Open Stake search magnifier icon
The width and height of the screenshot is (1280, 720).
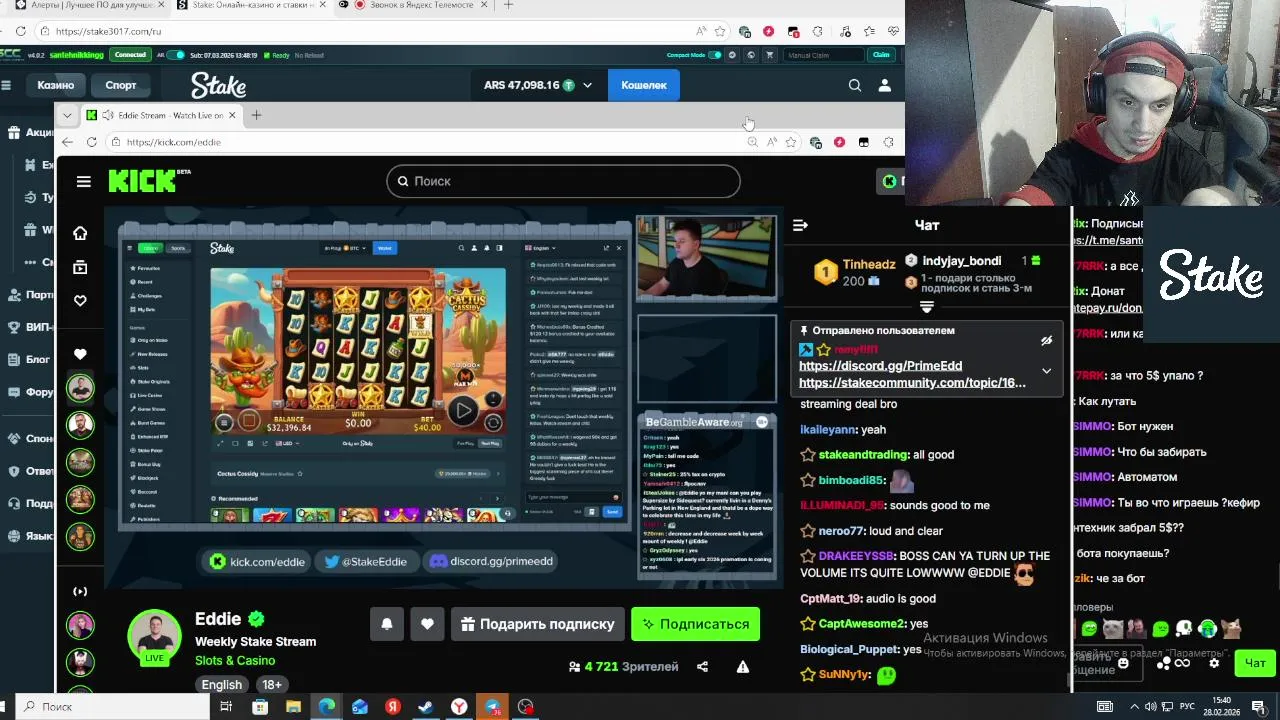click(x=855, y=85)
